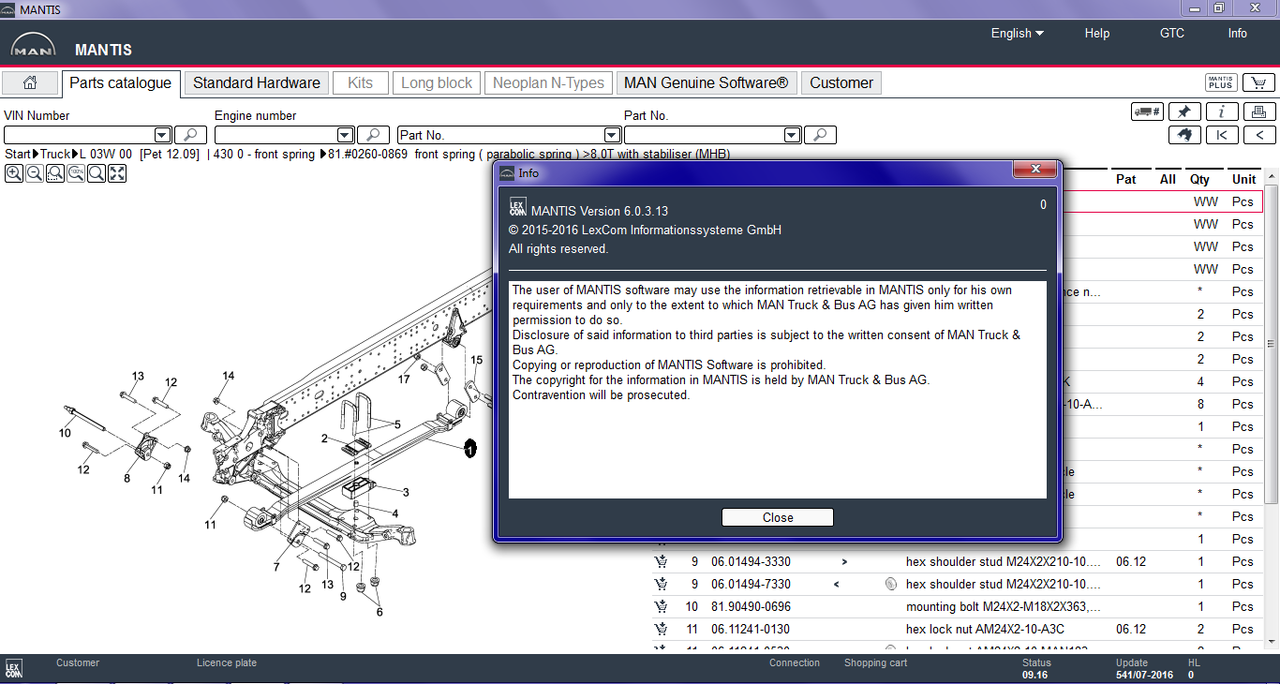Open the Part No. entry combo dropdown
Viewport: 1280px width, 684px height.
tap(792, 135)
